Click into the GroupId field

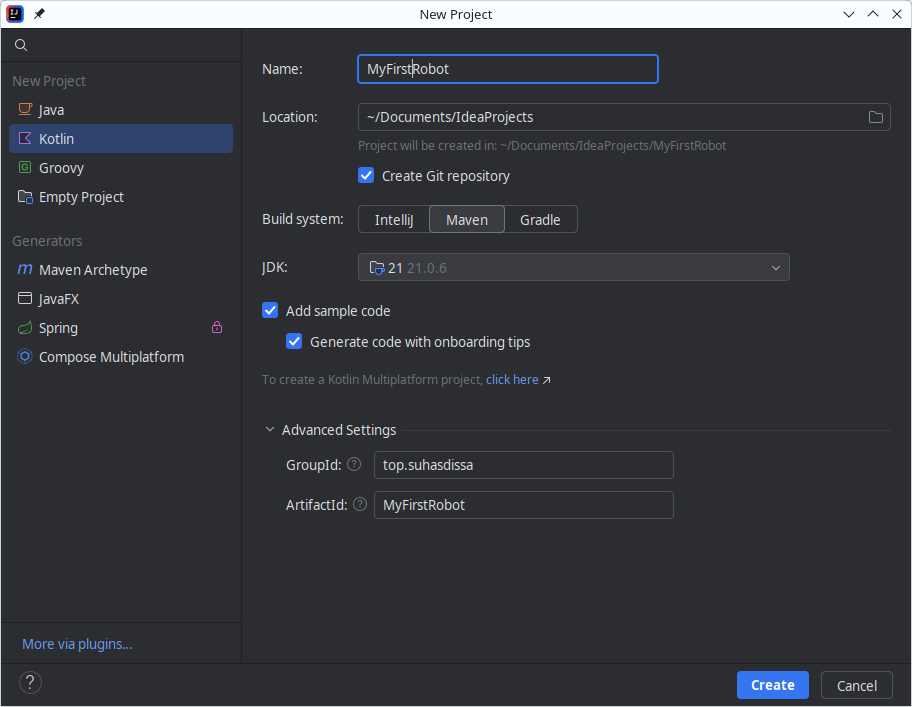523,465
